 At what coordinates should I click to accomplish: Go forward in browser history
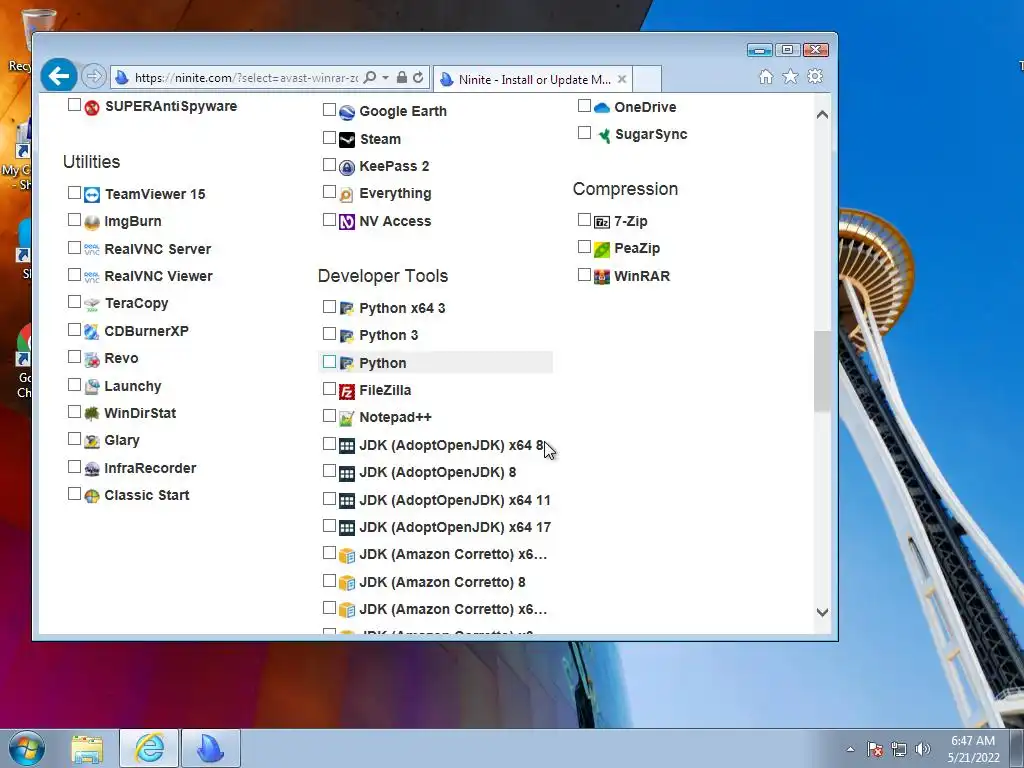click(94, 77)
